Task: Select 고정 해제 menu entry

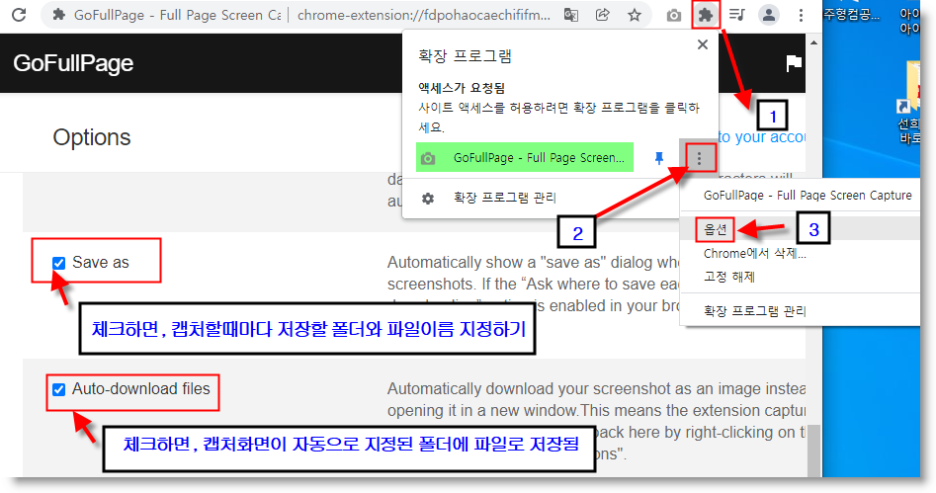Action: tap(729, 276)
